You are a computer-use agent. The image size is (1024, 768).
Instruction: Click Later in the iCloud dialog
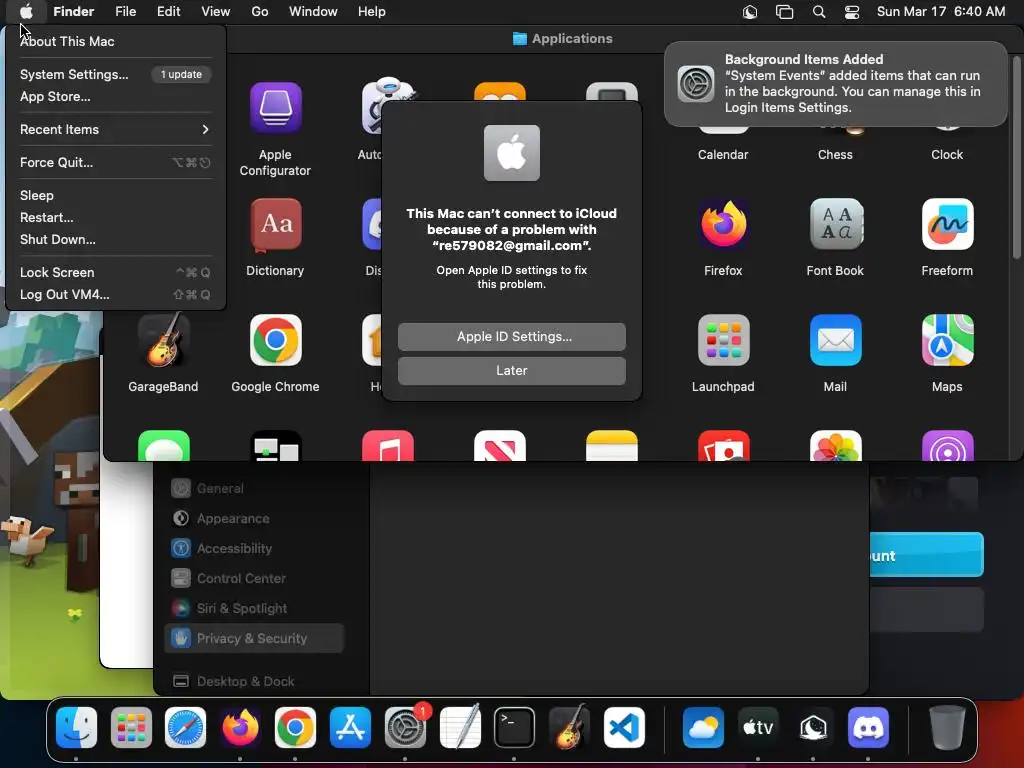coord(511,370)
